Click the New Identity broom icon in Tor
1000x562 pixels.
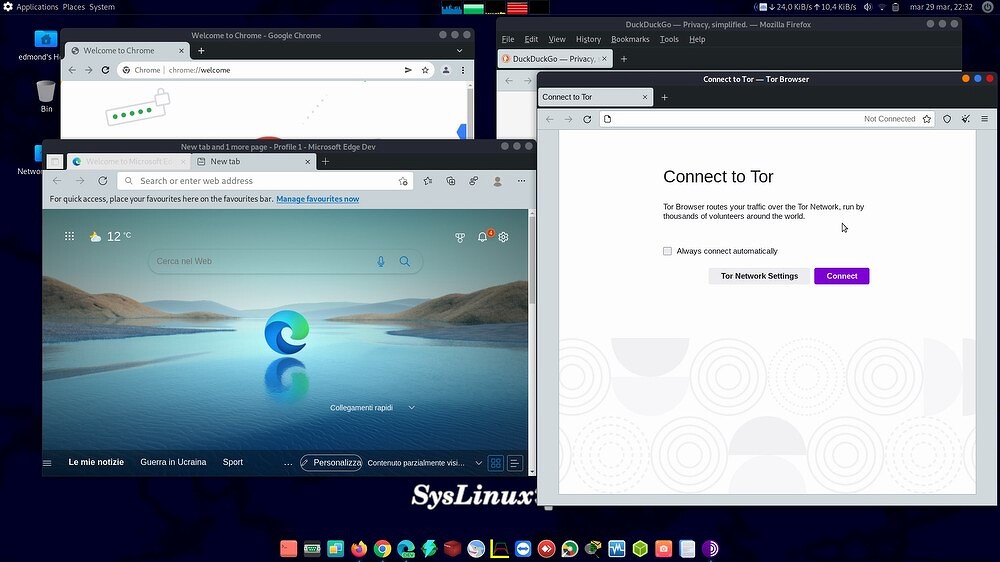[x=966, y=119]
